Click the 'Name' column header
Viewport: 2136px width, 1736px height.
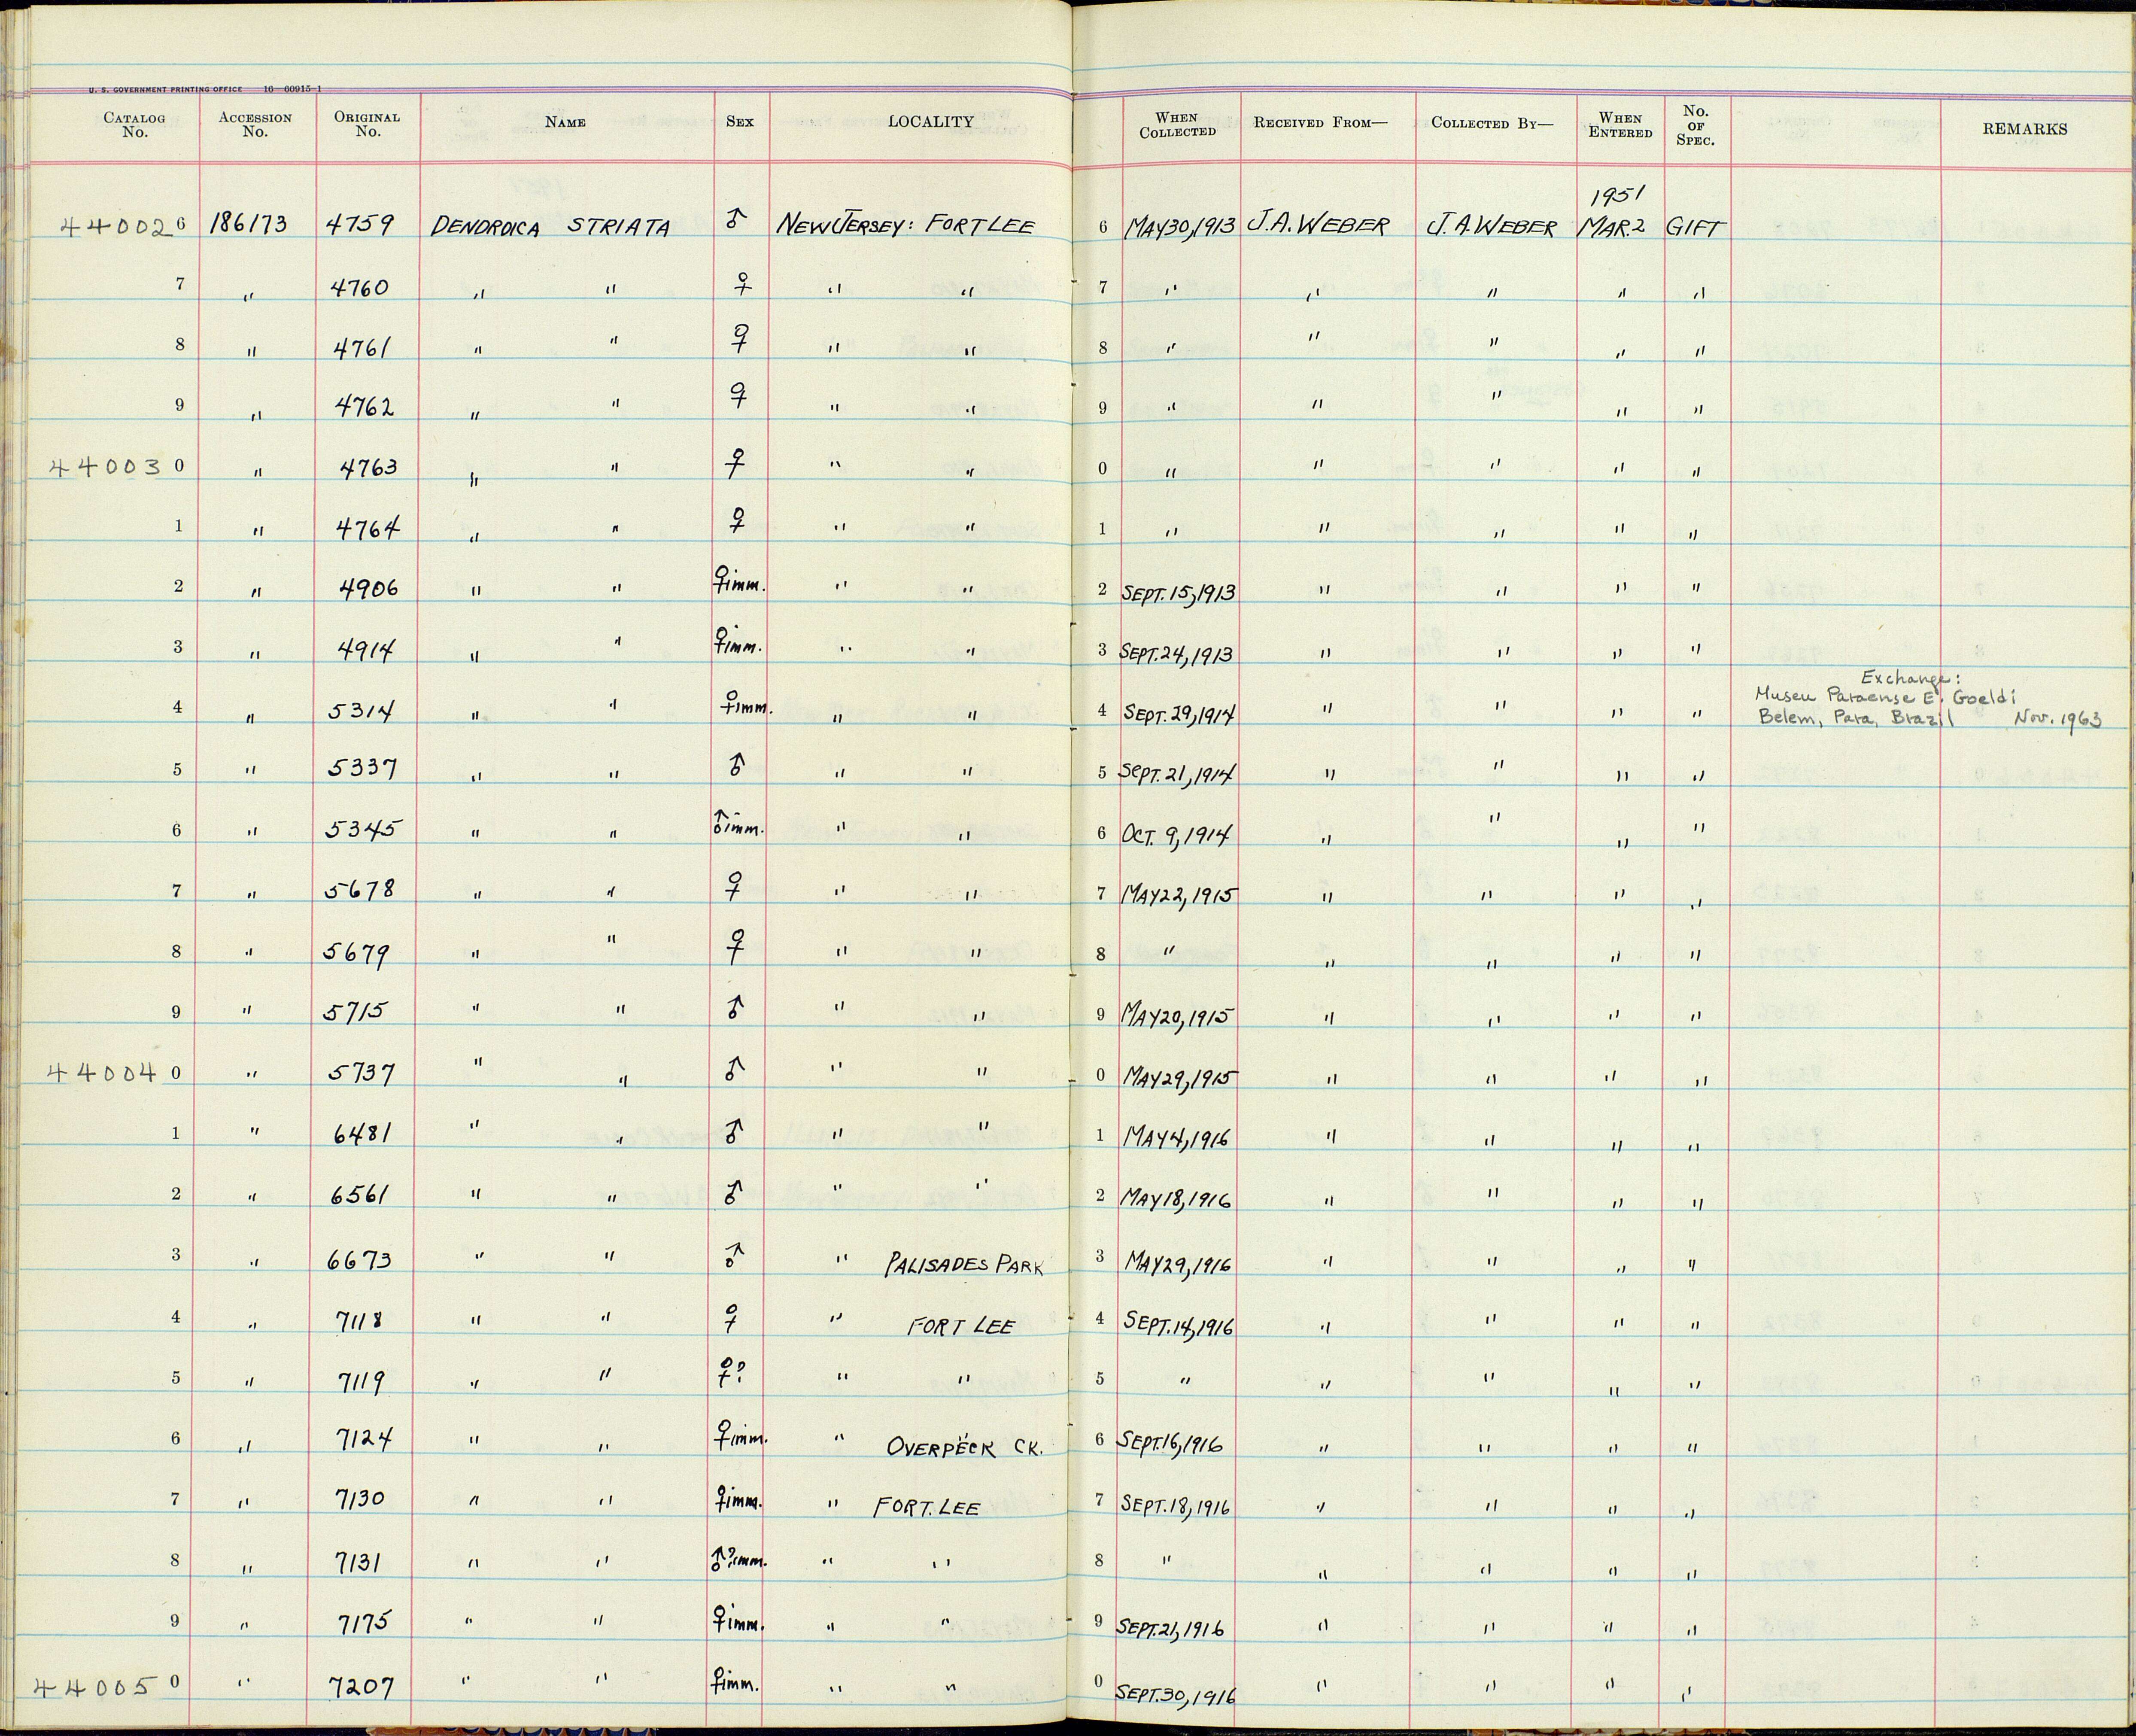(x=565, y=122)
